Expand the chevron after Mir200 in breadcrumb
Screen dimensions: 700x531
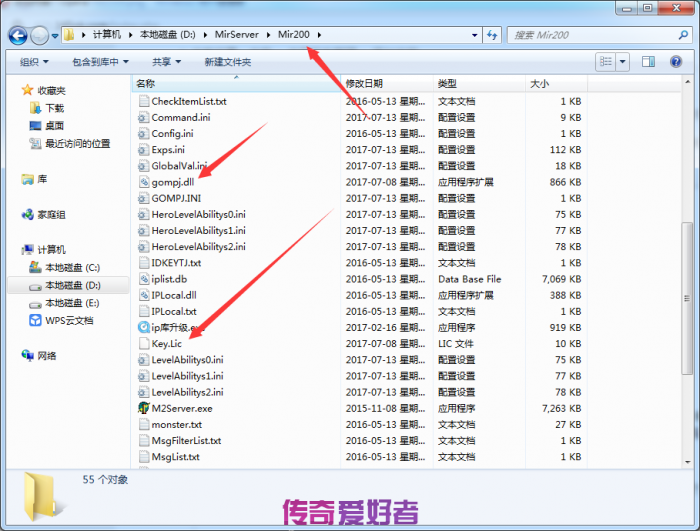[319, 35]
